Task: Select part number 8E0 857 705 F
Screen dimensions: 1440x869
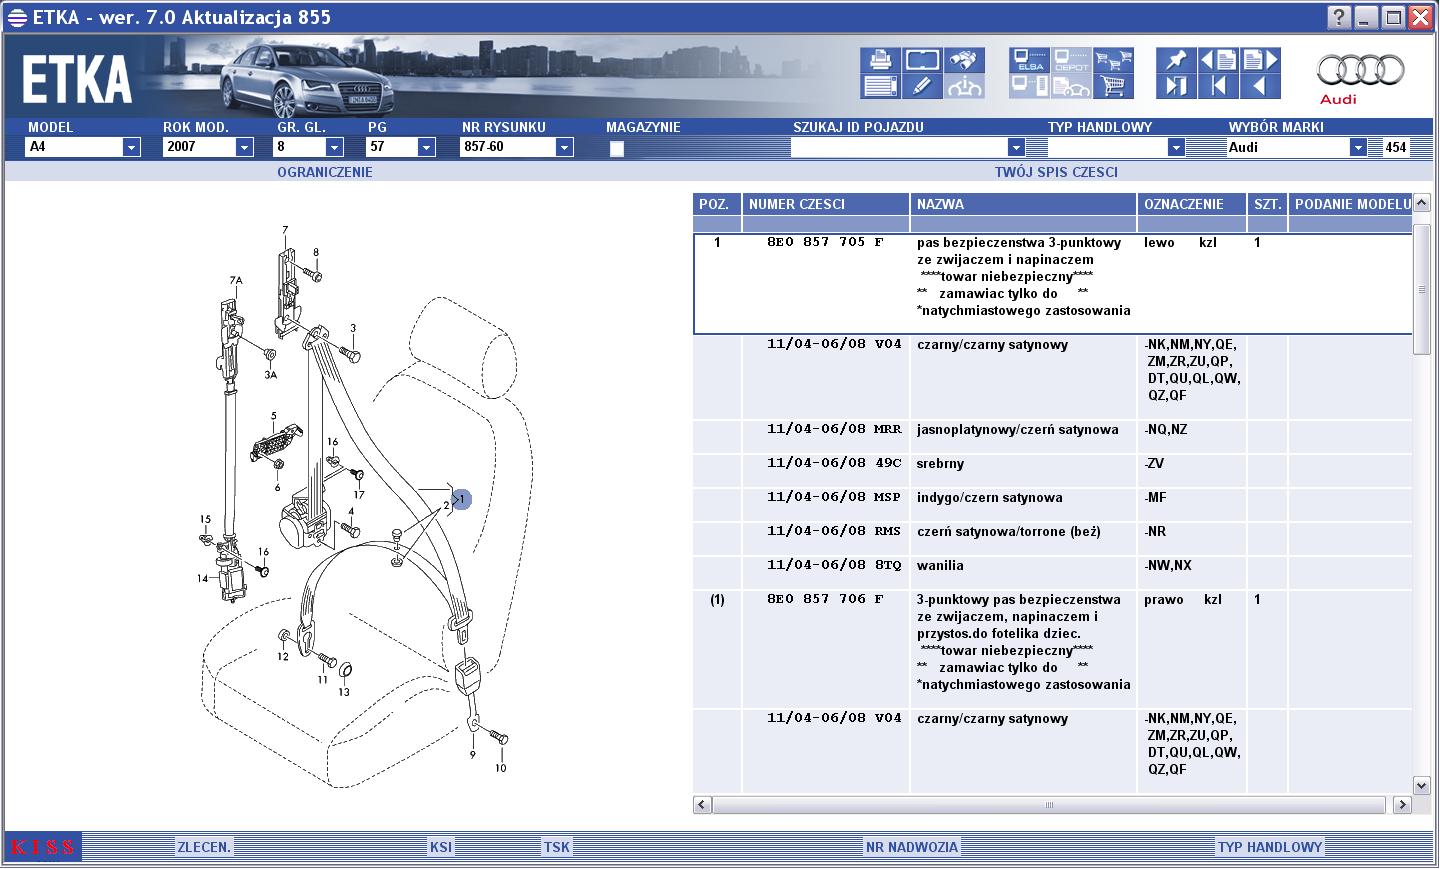Action: [x=825, y=242]
